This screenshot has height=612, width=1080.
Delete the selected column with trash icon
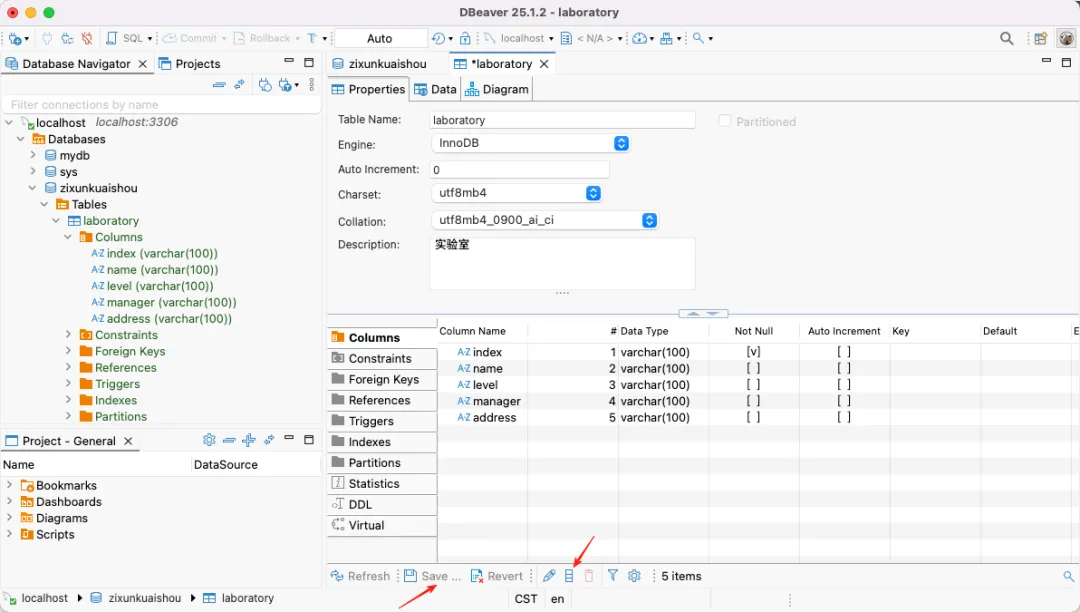tap(589, 576)
